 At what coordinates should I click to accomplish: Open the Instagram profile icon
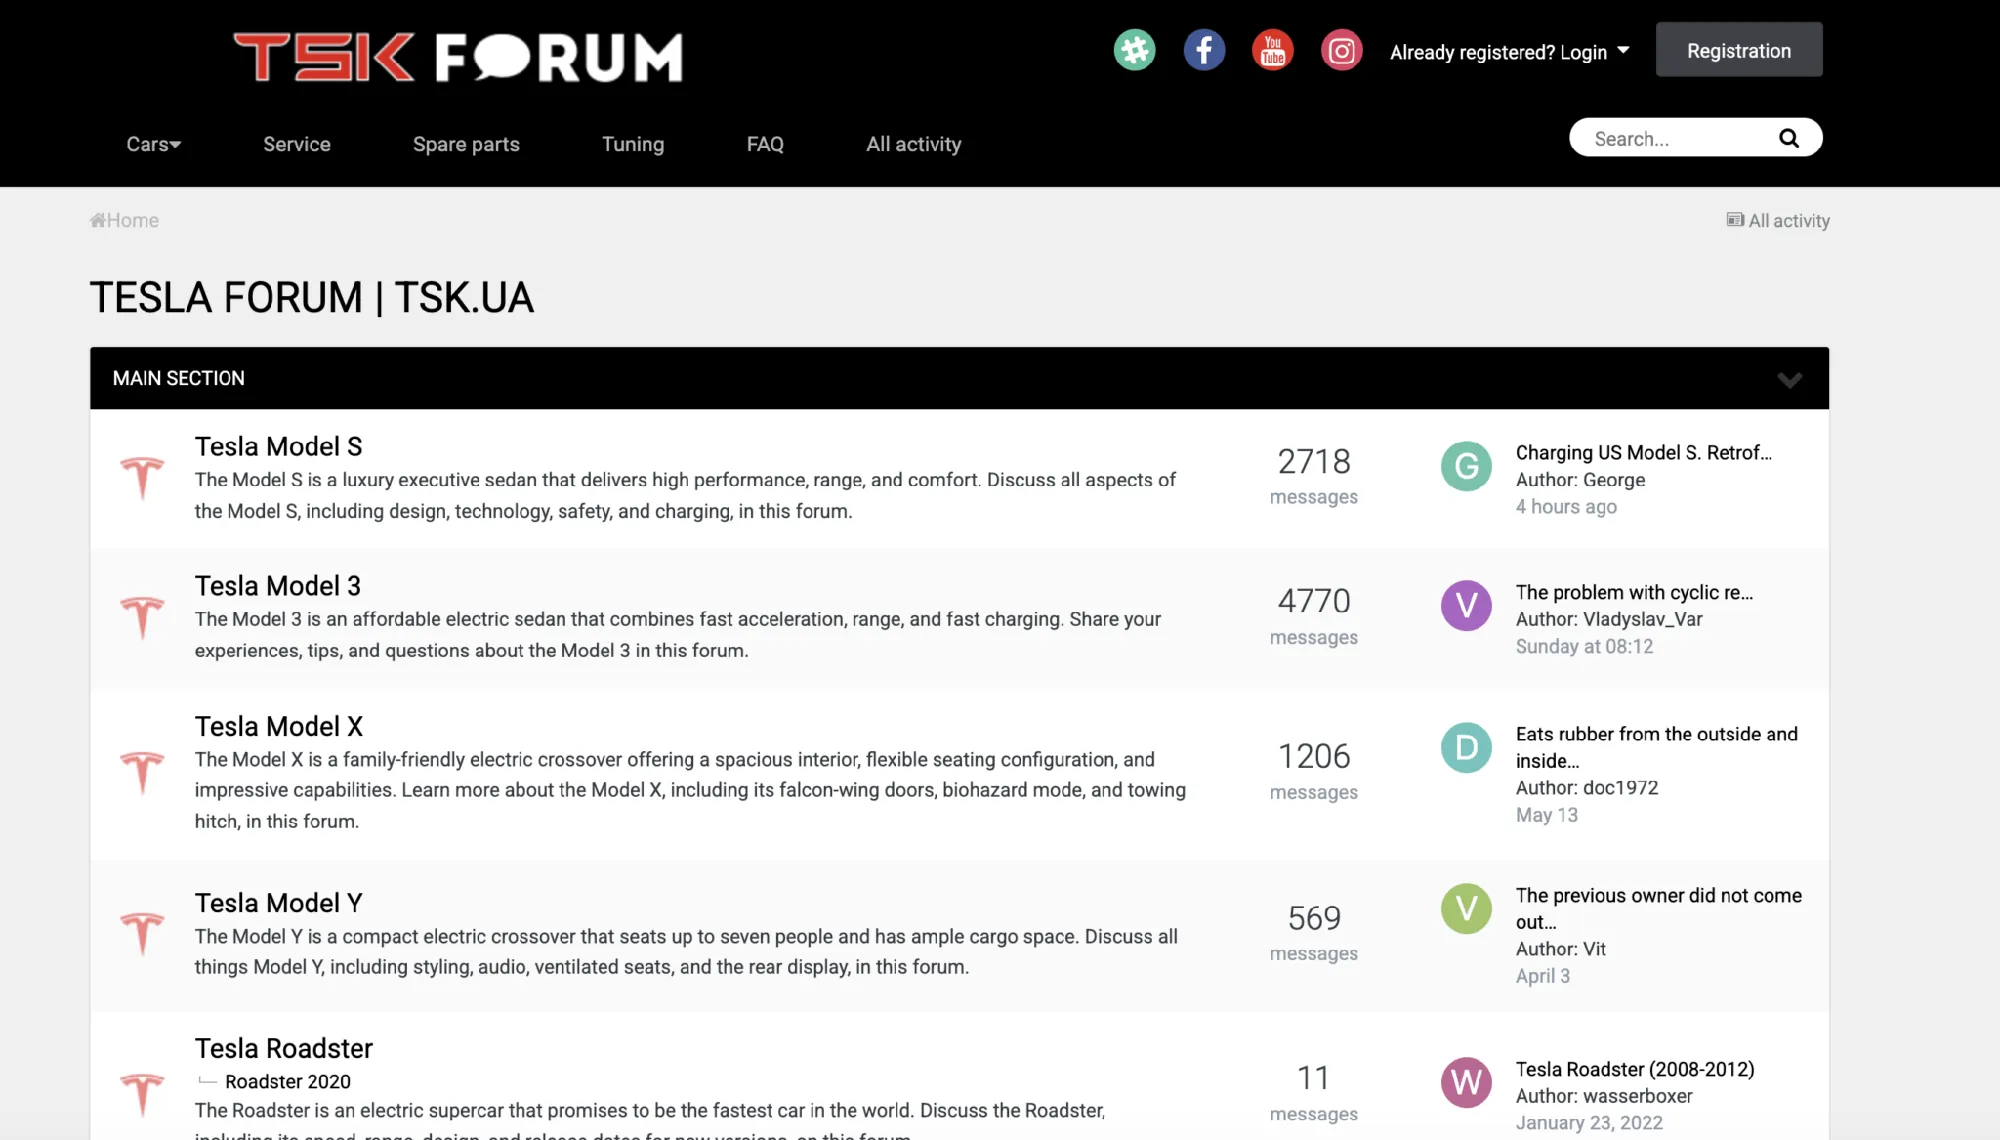(x=1342, y=50)
